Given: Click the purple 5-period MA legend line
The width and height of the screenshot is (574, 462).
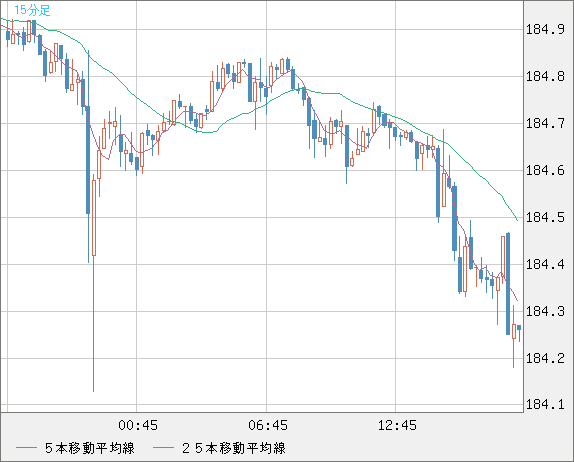Looking at the screenshot, I should pyautogui.click(x=26, y=448).
